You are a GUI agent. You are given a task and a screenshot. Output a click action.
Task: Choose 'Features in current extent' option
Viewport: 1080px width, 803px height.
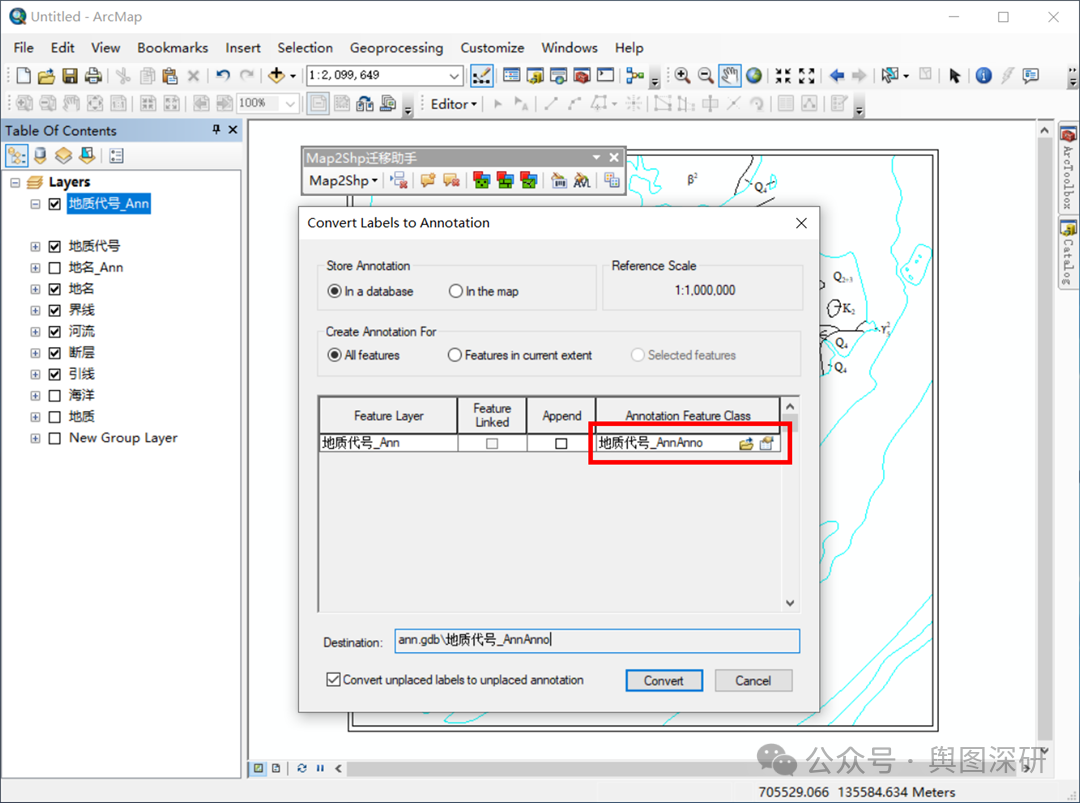point(455,355)
